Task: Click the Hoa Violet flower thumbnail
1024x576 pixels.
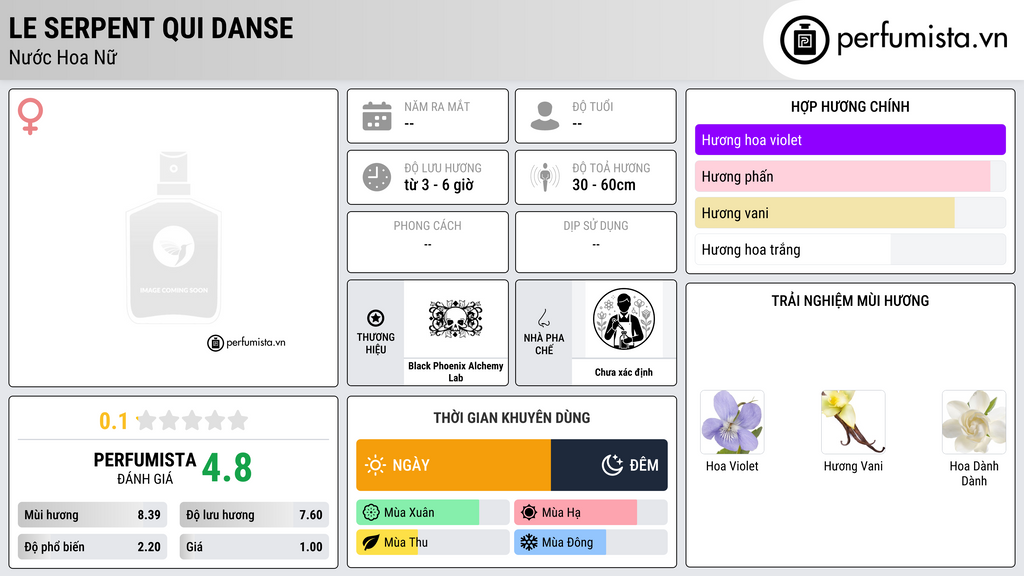Action: (x=732, y=423)
